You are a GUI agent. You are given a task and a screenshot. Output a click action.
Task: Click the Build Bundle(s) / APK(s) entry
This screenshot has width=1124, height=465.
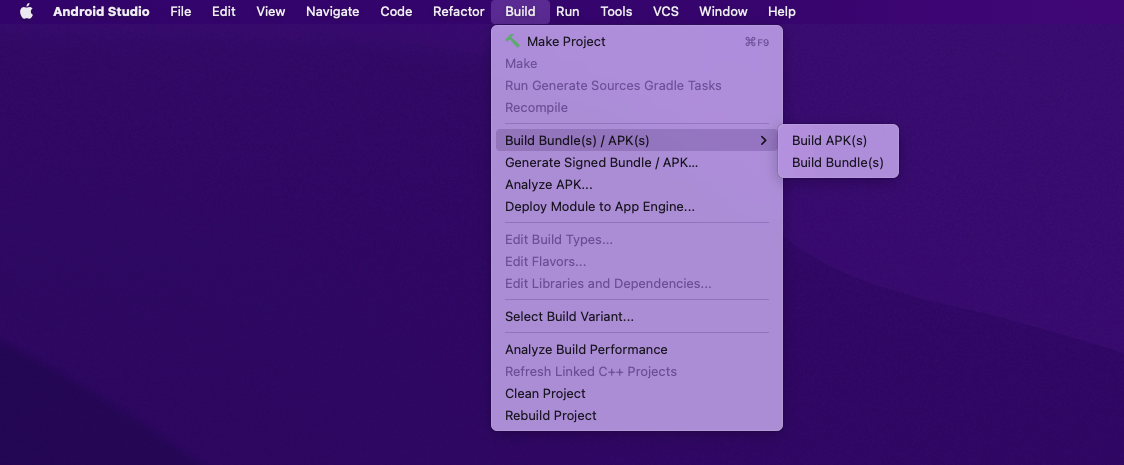point(637,140)
